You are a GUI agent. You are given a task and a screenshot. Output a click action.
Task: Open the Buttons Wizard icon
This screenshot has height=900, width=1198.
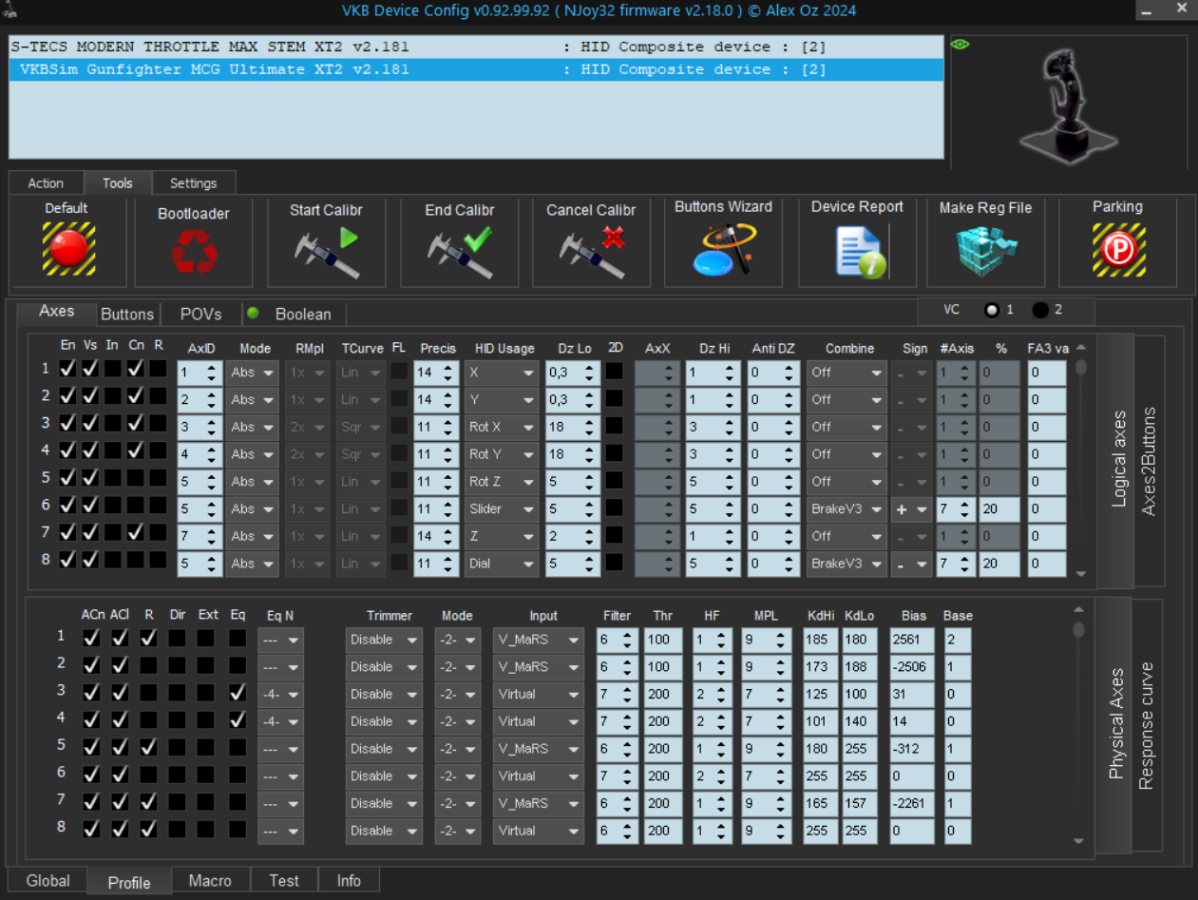click(723, 250)
